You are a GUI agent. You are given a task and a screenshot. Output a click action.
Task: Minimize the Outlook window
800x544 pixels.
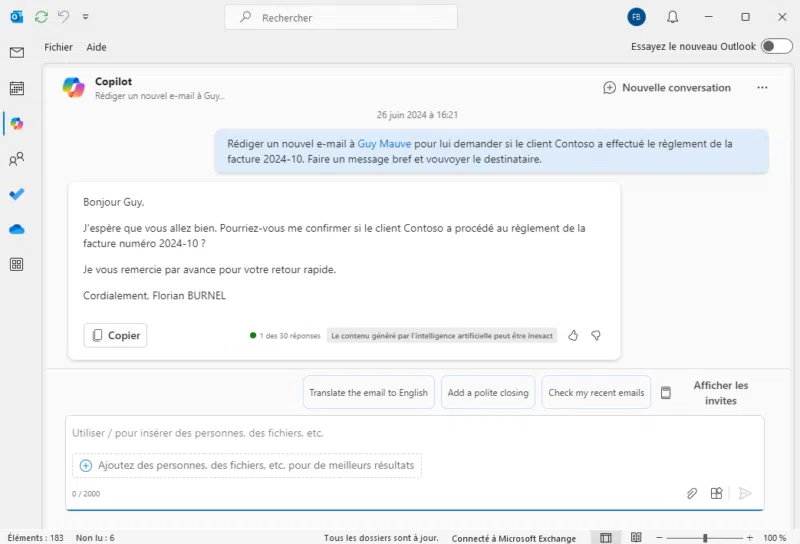pos(709,17)
